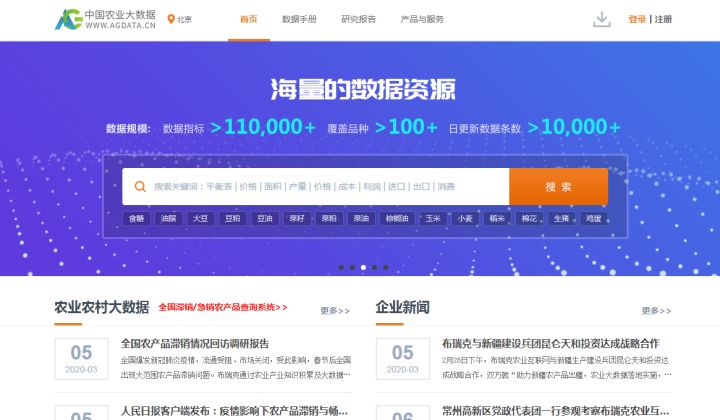This screenshot has width=720, height=420.
Task: Open article 布瑞克与新疆建设兵团昆仑天和投资达成战略合作
Action: click(551, 343)
